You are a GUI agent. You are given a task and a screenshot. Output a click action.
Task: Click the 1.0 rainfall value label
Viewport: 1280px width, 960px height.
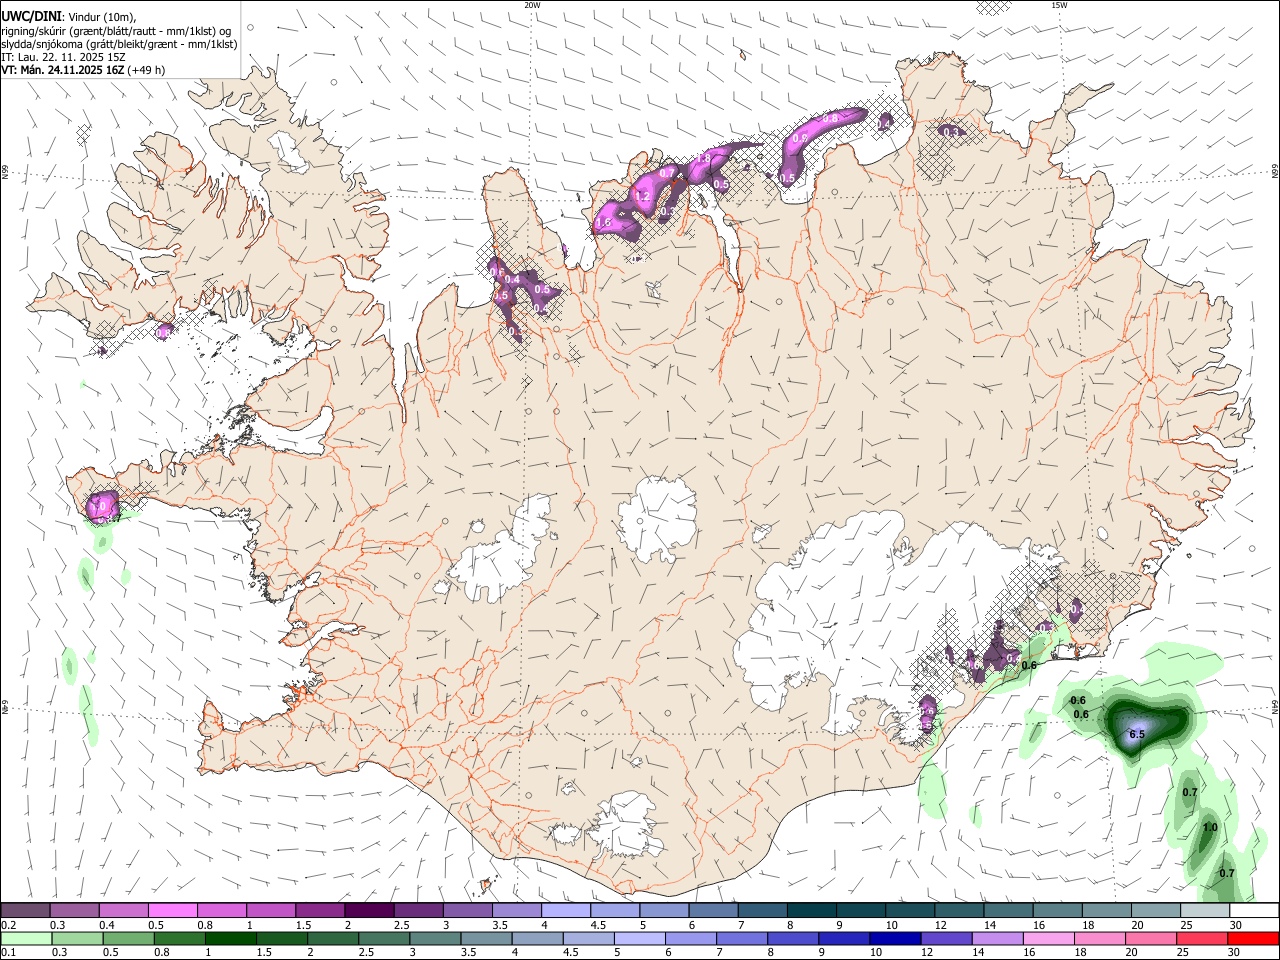(x=1210, y=828)
